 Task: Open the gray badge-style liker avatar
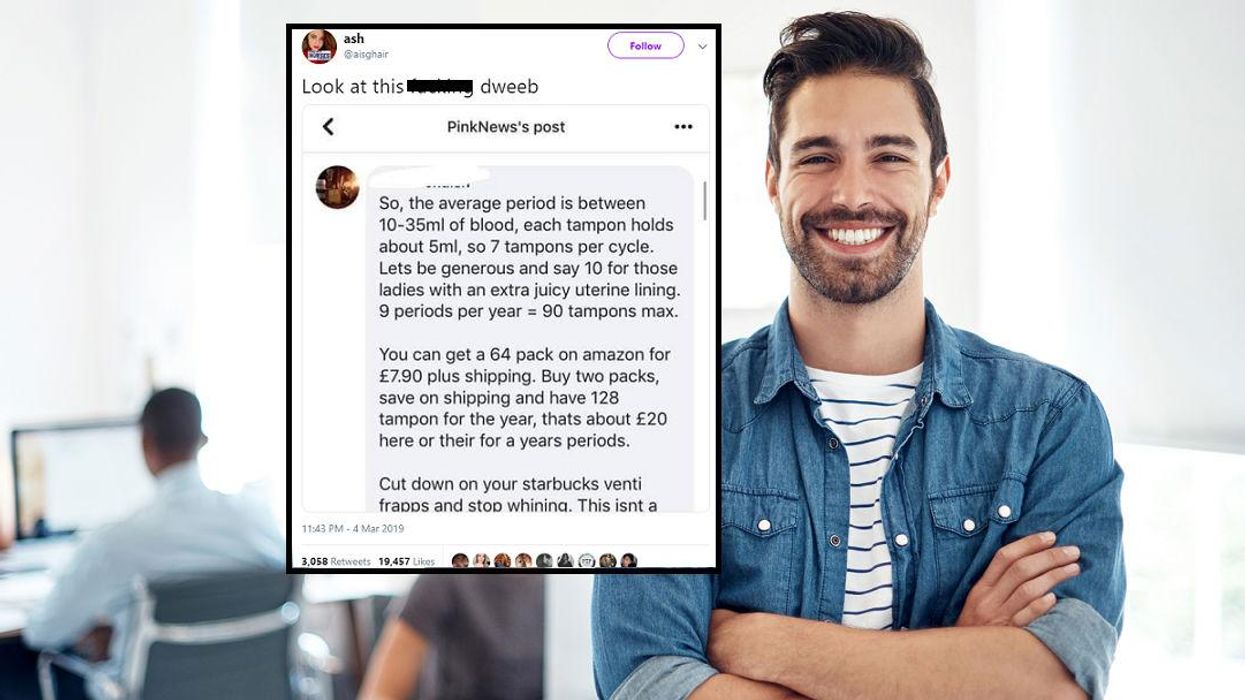587,561
